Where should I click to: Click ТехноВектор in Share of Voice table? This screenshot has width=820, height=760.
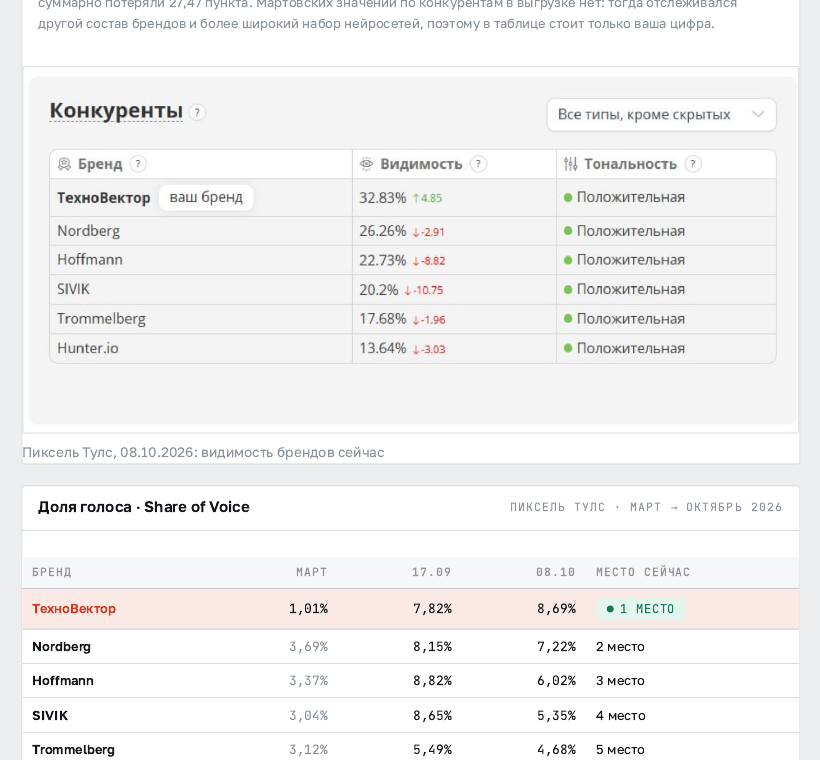coord(74,609)
